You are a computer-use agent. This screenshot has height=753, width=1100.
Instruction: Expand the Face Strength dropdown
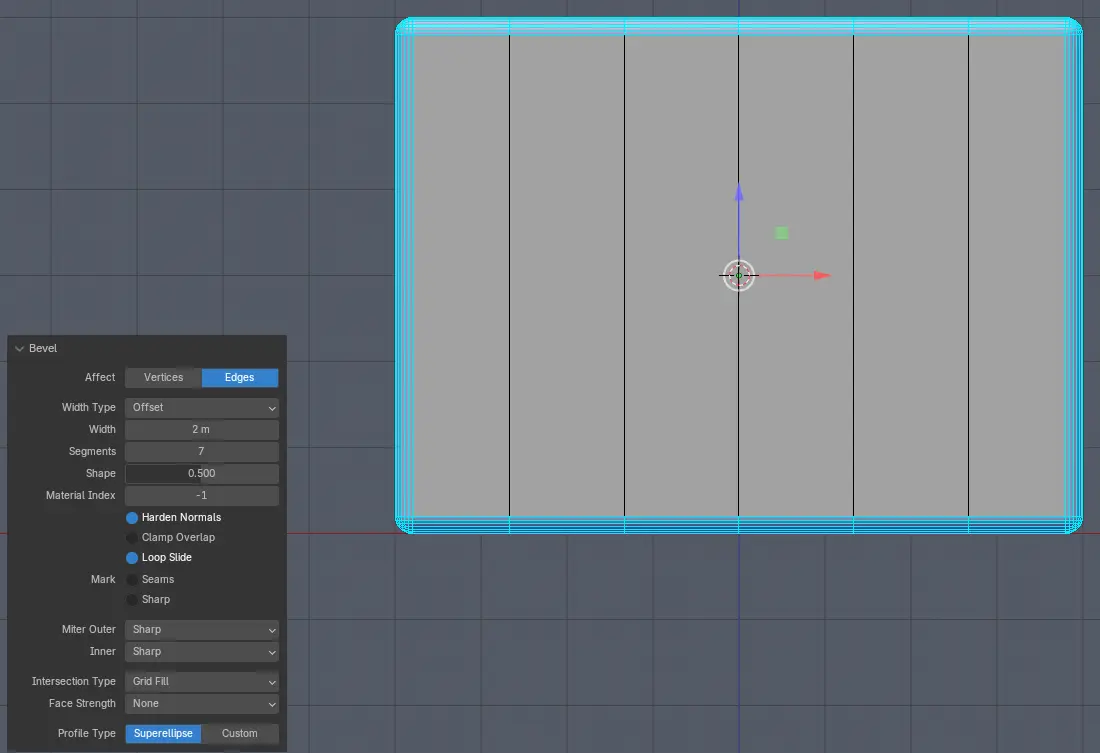point(201,704)
